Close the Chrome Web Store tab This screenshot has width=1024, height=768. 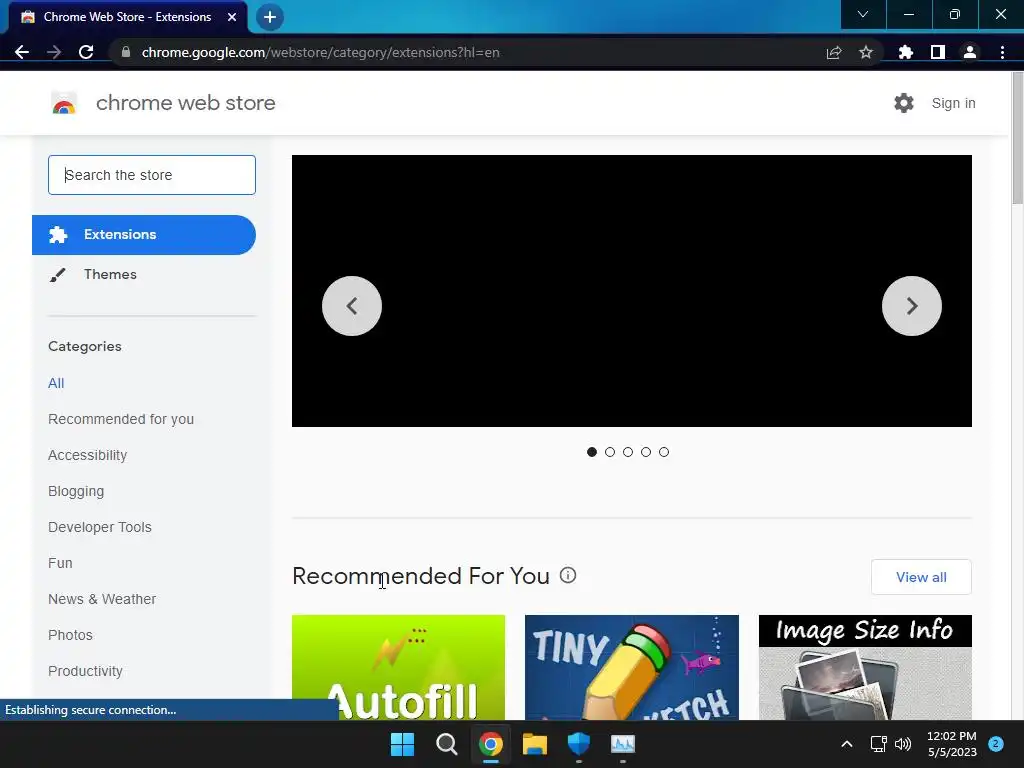point(232,17)
